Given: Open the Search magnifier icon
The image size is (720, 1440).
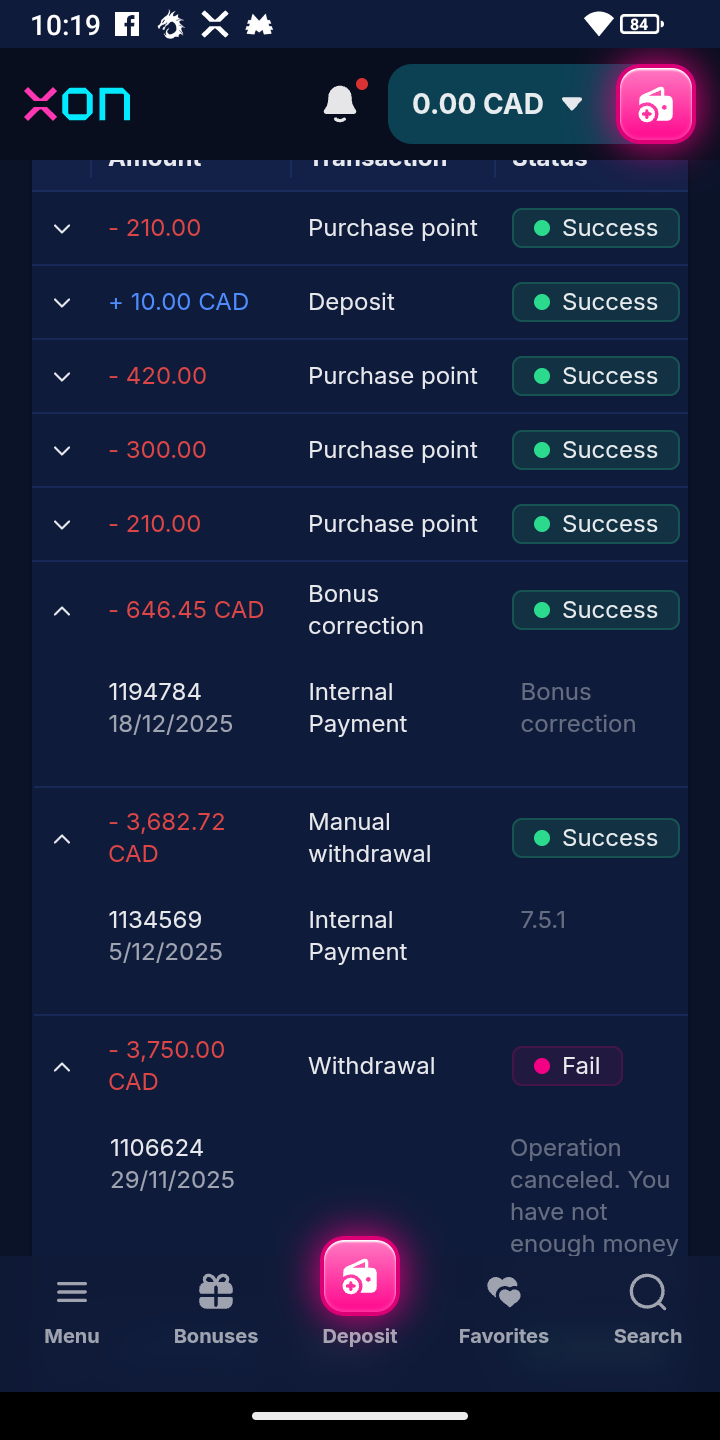Looking at the screenshot, I should 648,1293.
